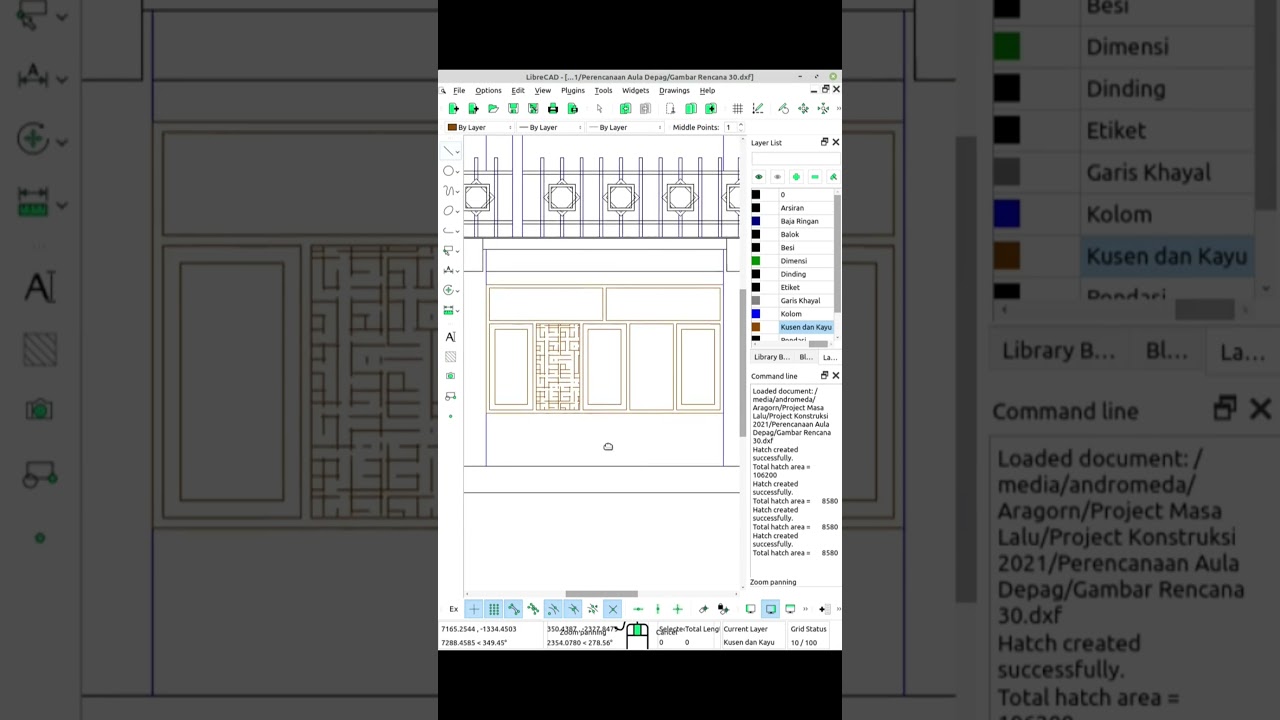Viewport: 1280px width, 720px height.
Task: Float the Command line panel
Action: 824,376
